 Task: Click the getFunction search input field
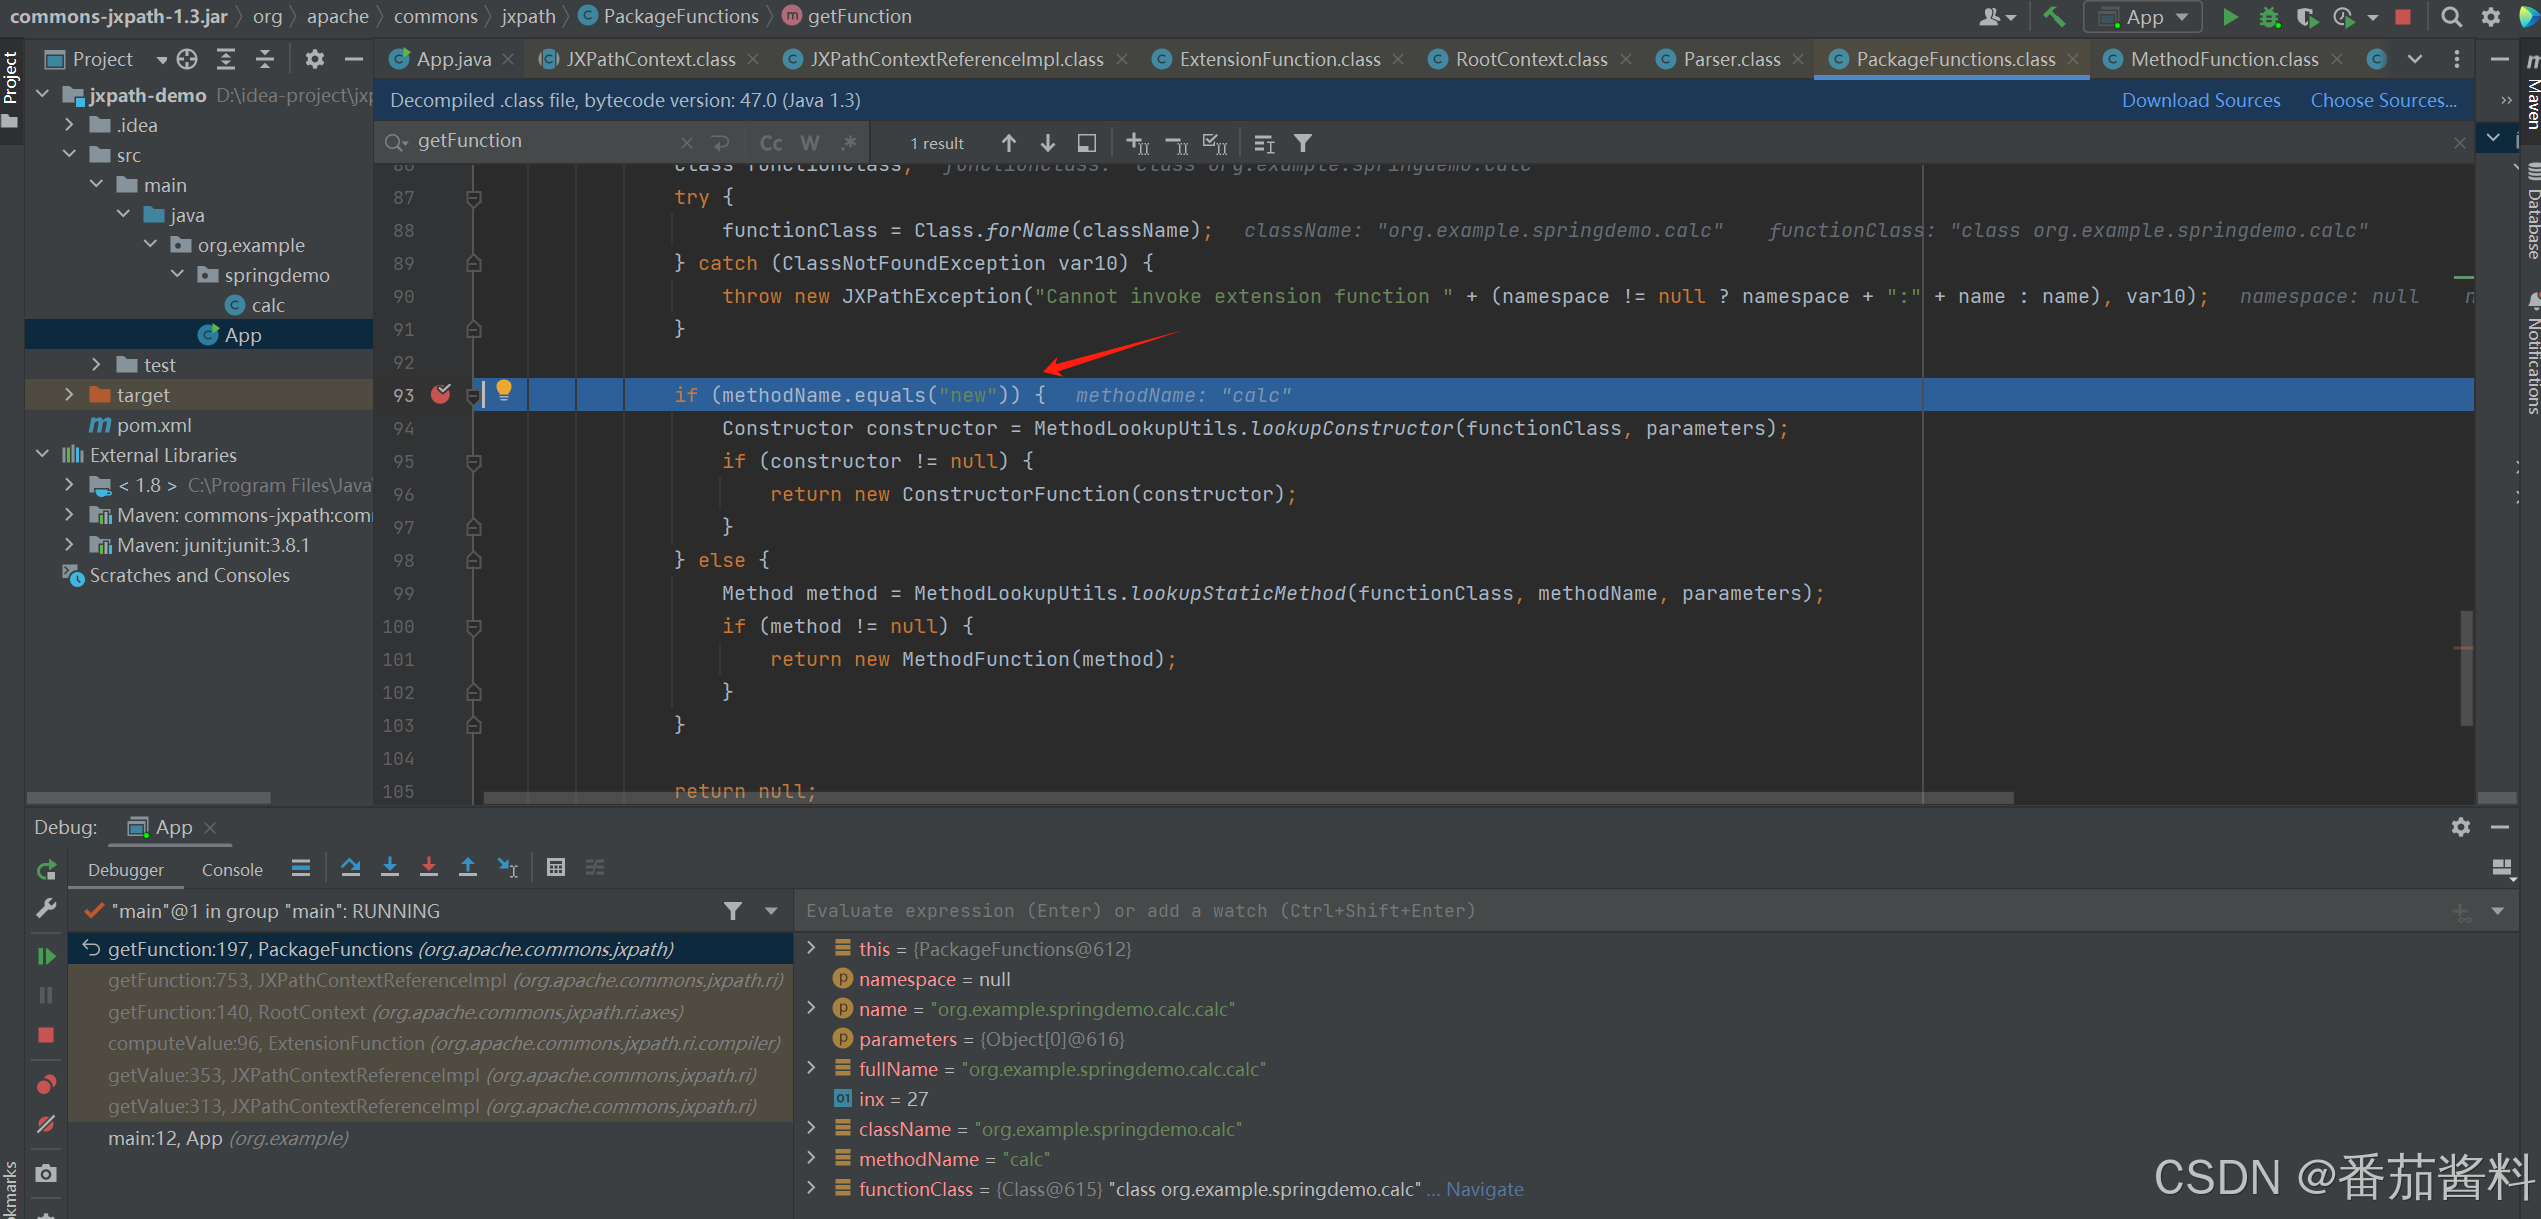545,141
